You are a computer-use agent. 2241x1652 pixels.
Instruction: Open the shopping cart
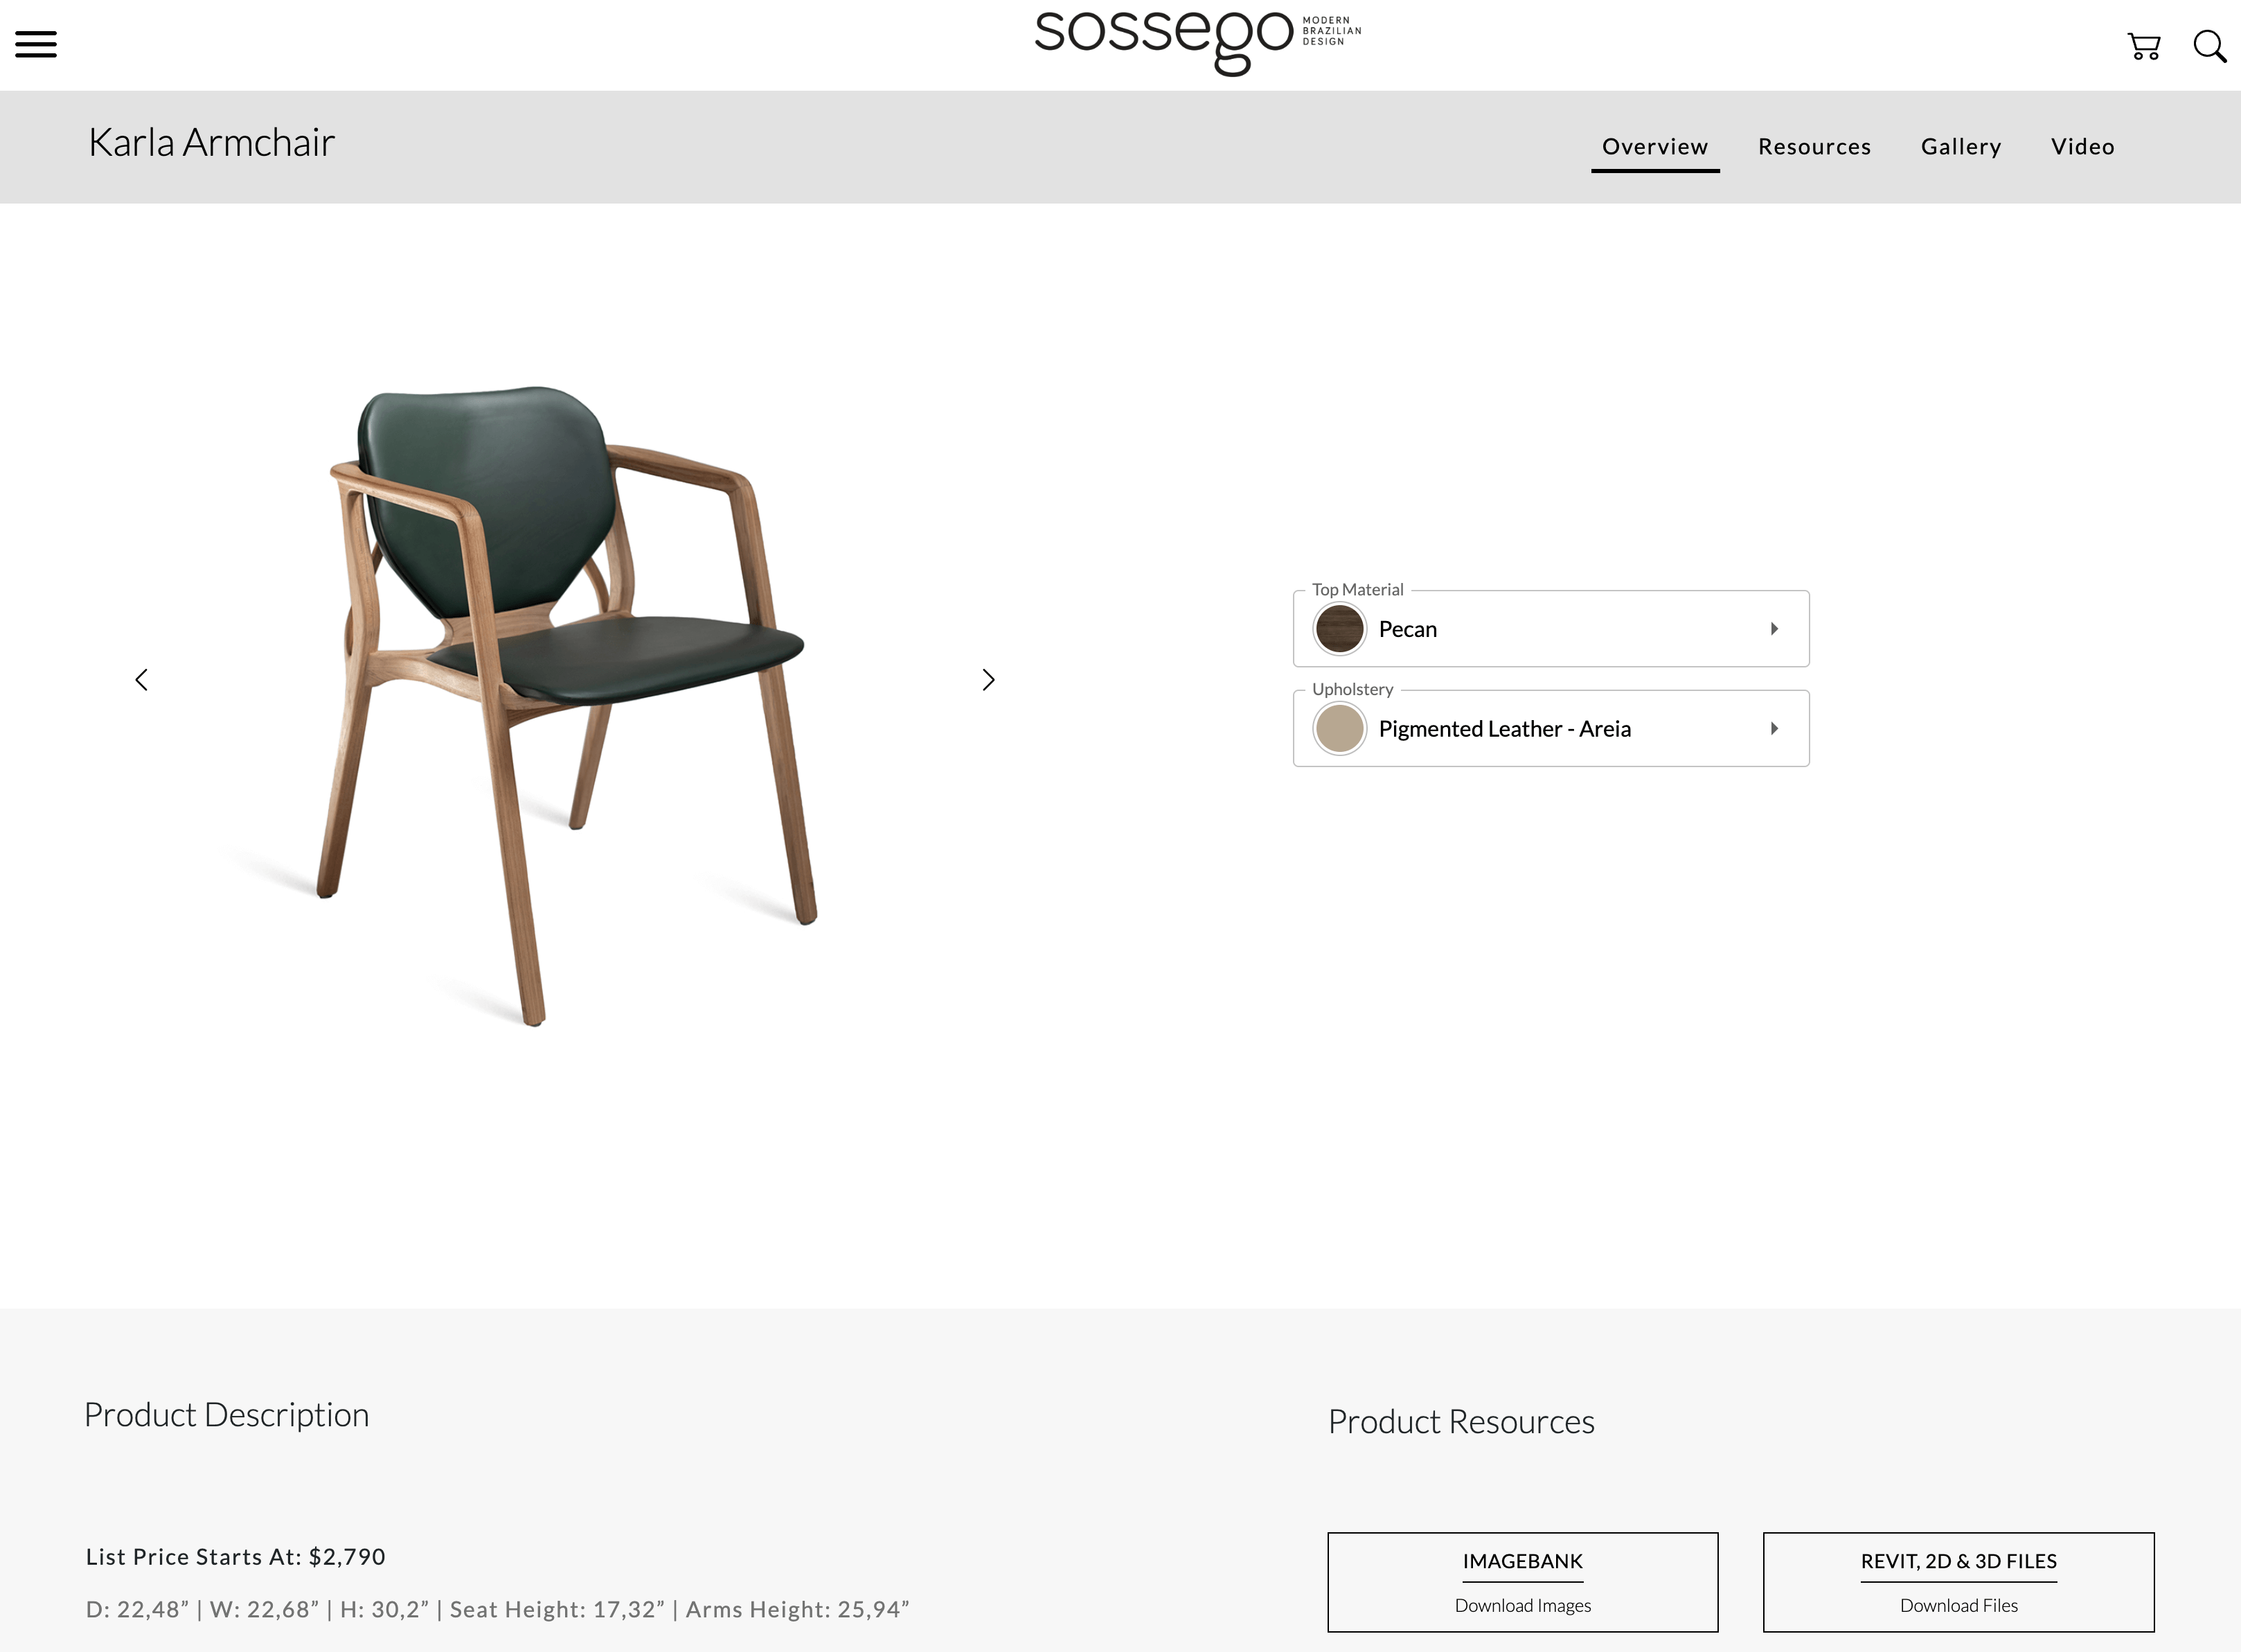[x=2144, y=46]
